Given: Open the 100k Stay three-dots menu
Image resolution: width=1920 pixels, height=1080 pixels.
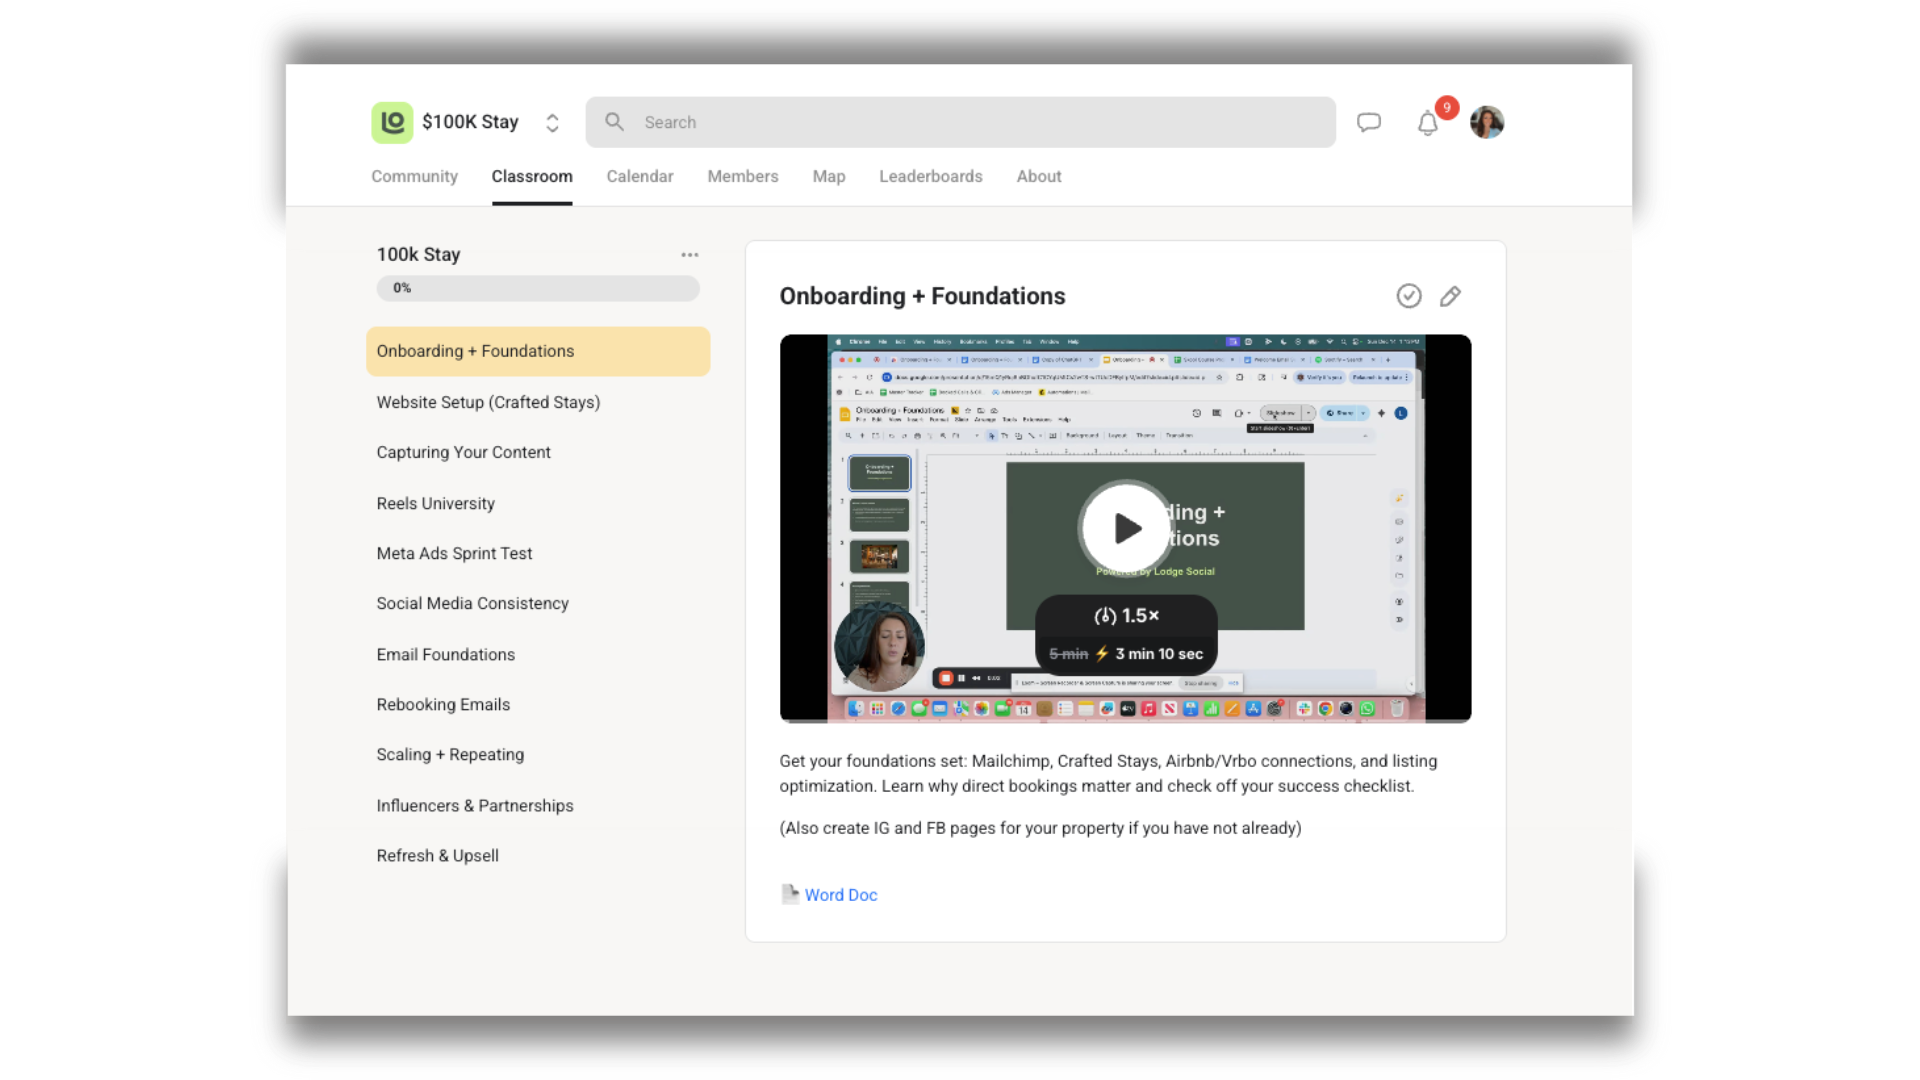Looking at the screenshot, I should 689,255.
